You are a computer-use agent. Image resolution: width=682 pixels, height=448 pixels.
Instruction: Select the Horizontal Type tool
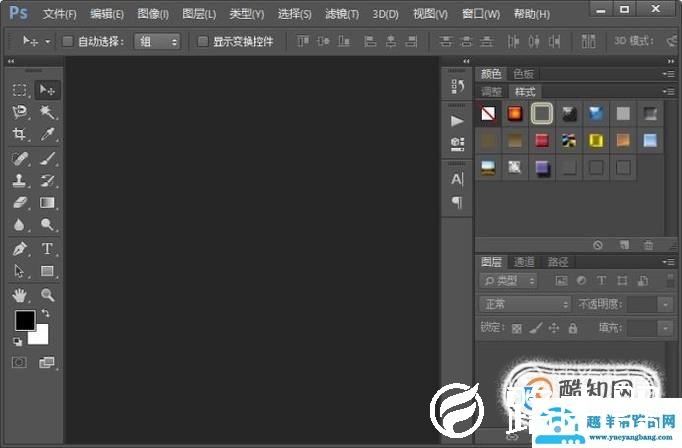pyautogui.click(x=47, y=249)
